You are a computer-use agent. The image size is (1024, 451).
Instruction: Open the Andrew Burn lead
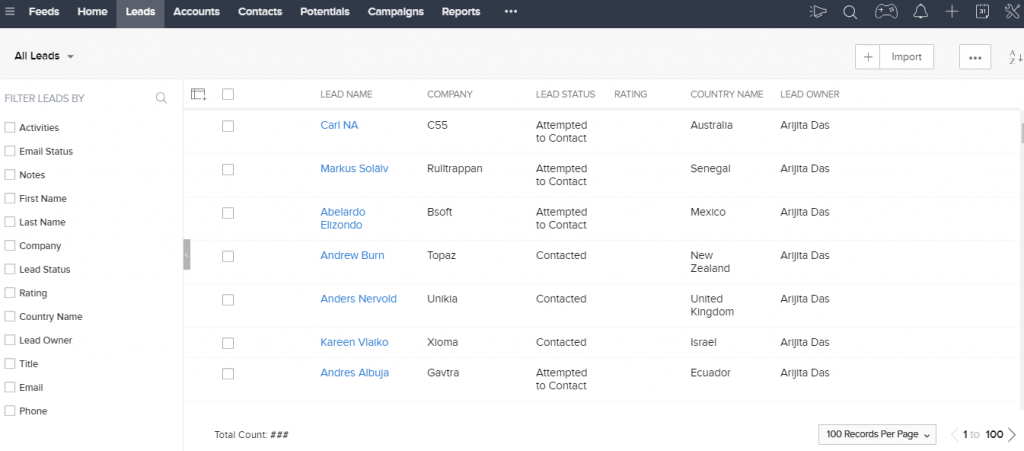353,255
